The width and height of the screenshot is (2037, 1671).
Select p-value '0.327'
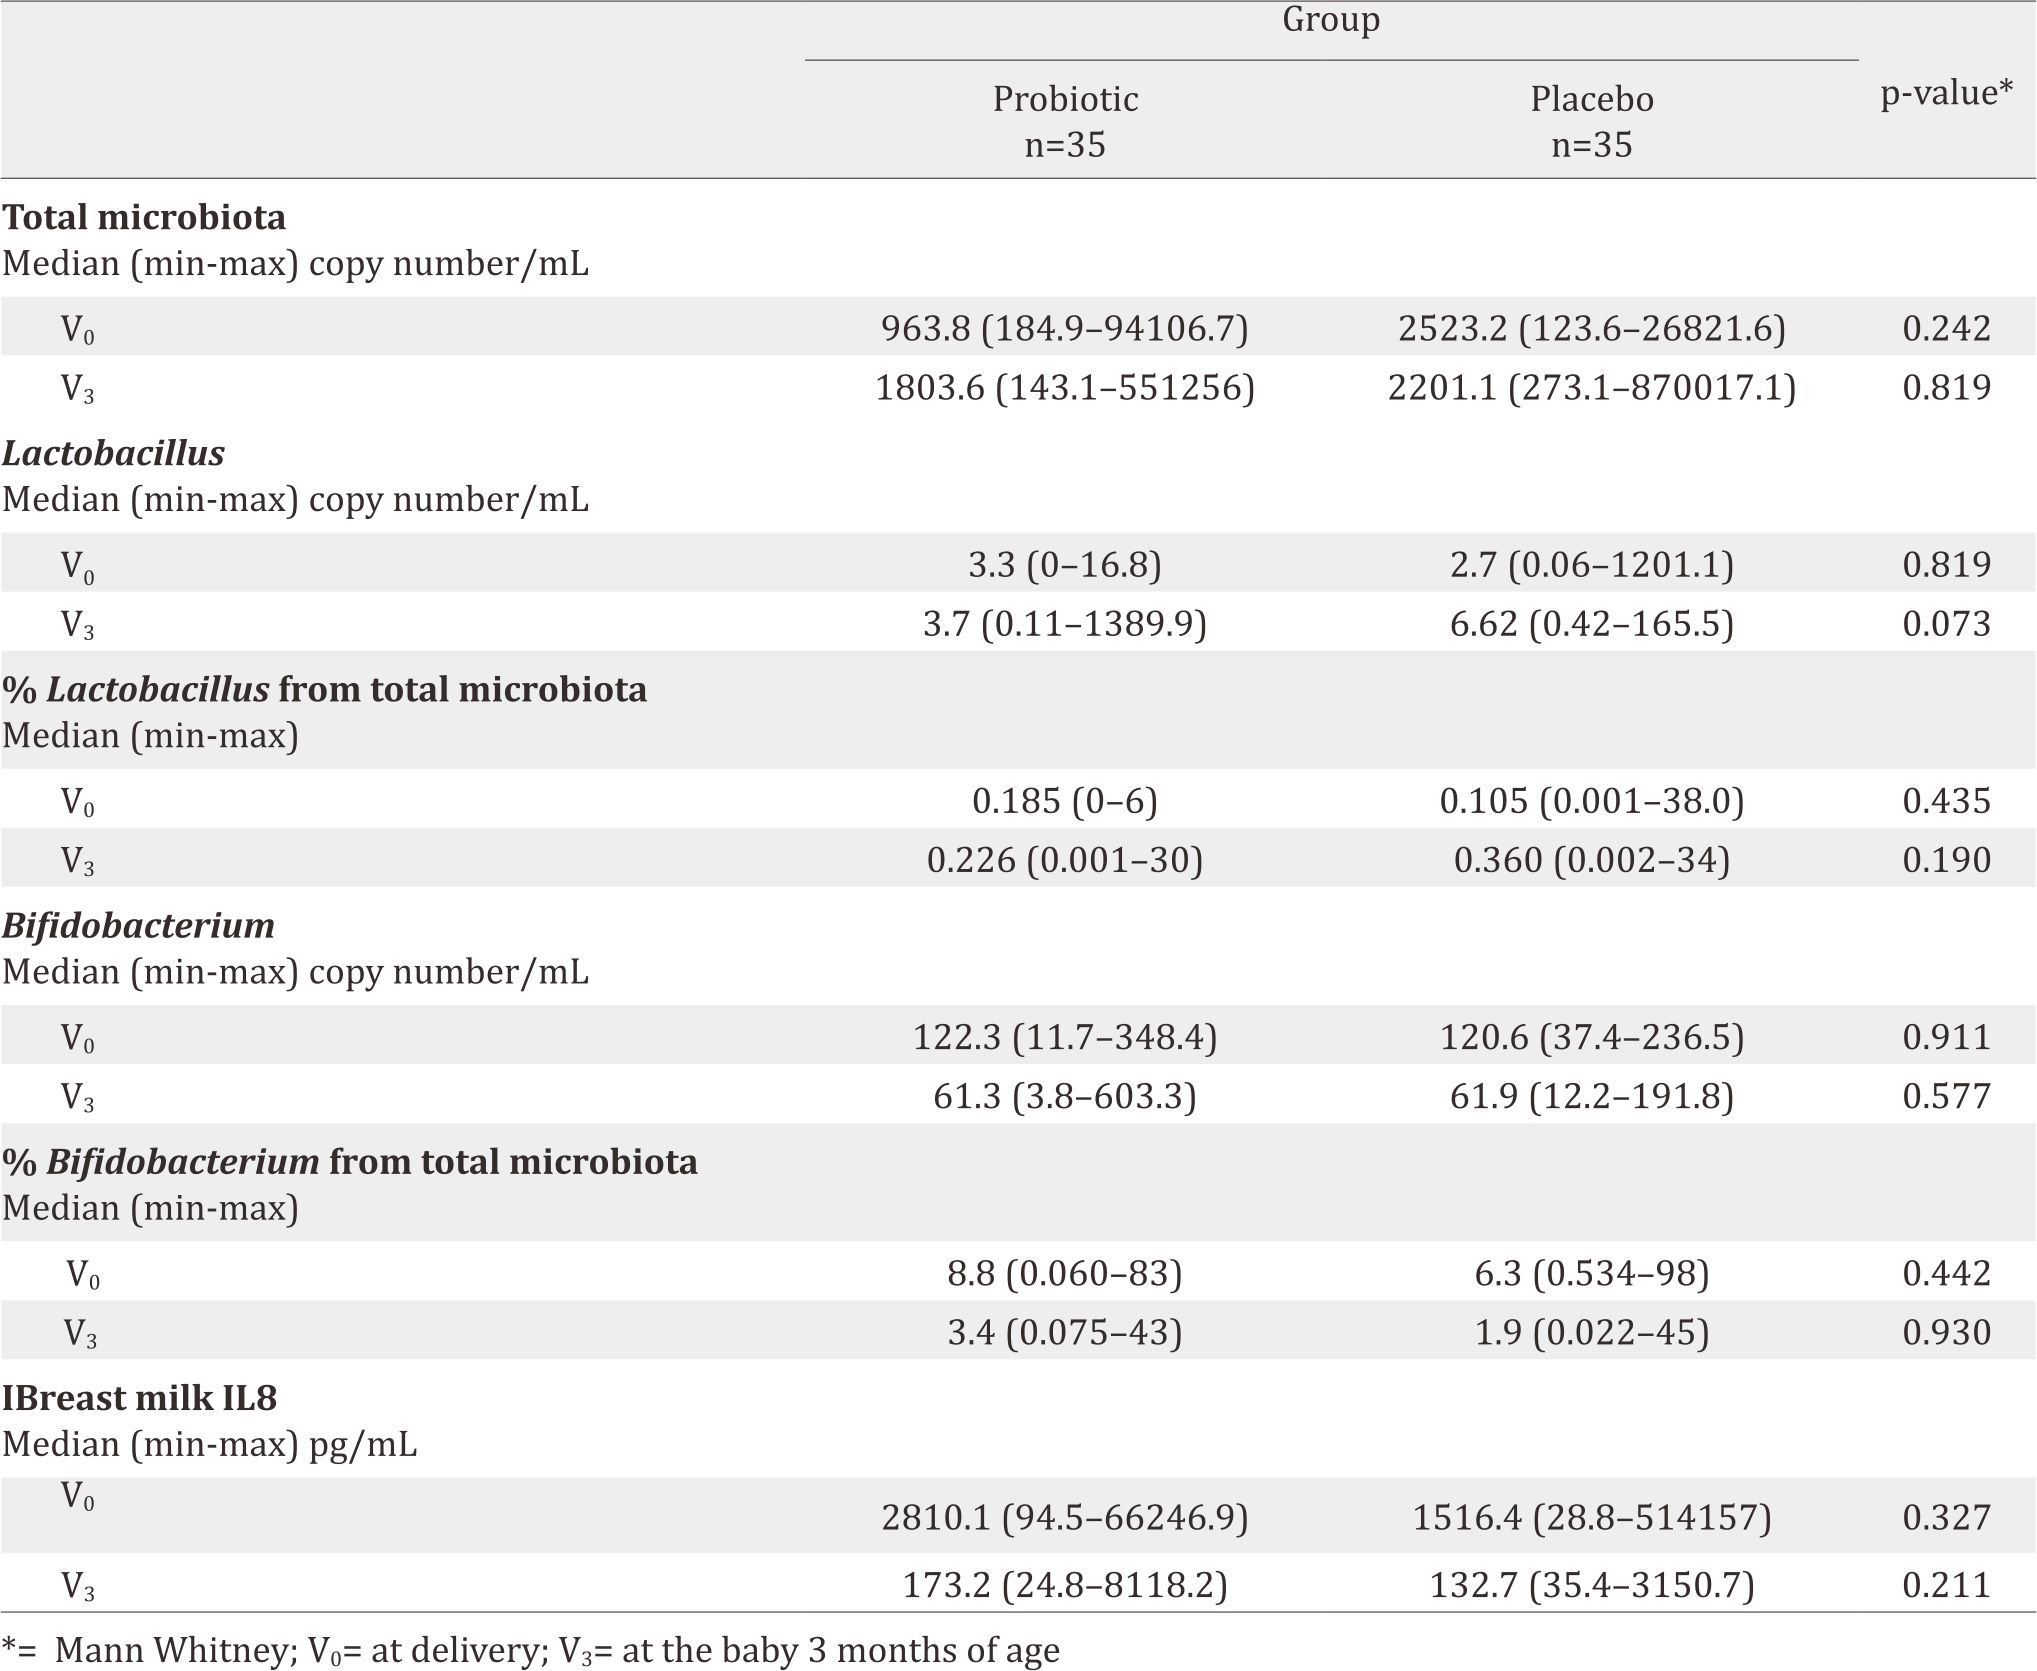pos(1946,1518)
